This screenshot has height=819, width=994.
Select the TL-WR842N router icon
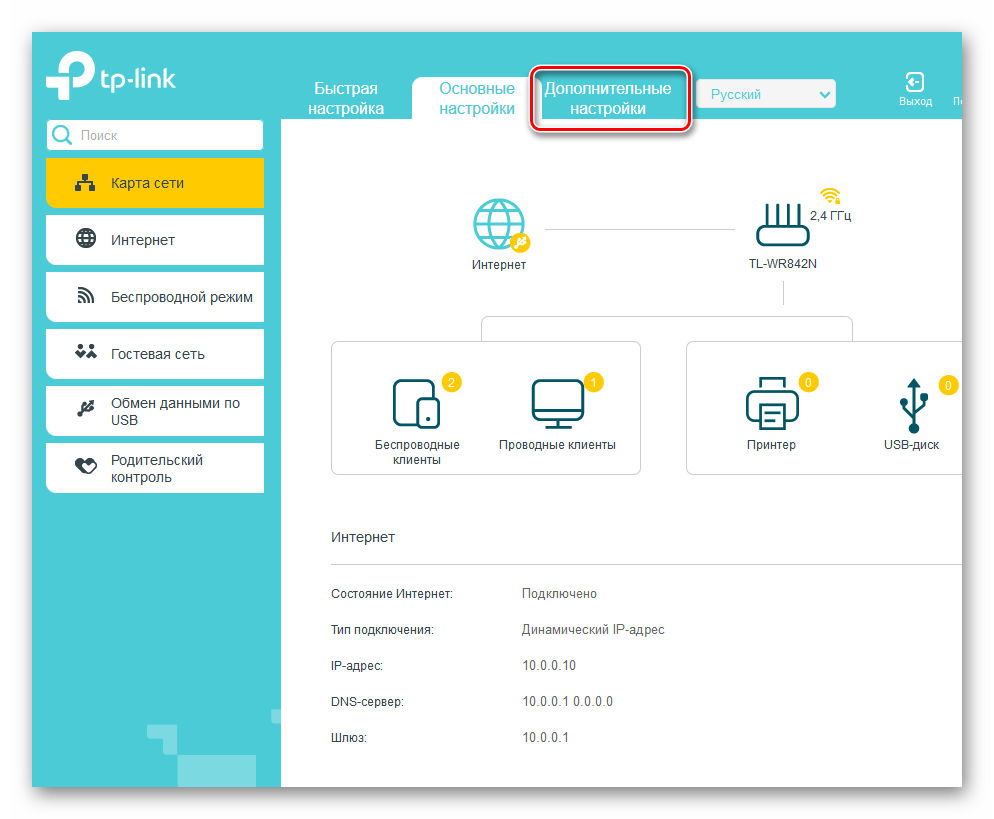click(783, 224)
